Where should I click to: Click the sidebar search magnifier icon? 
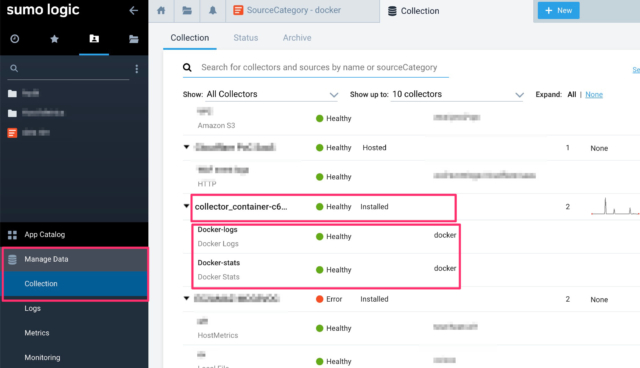coord(14,68)
